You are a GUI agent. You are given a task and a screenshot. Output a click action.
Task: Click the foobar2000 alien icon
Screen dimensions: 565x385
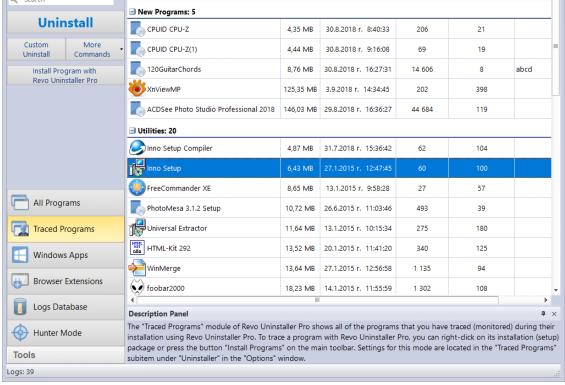137,288
